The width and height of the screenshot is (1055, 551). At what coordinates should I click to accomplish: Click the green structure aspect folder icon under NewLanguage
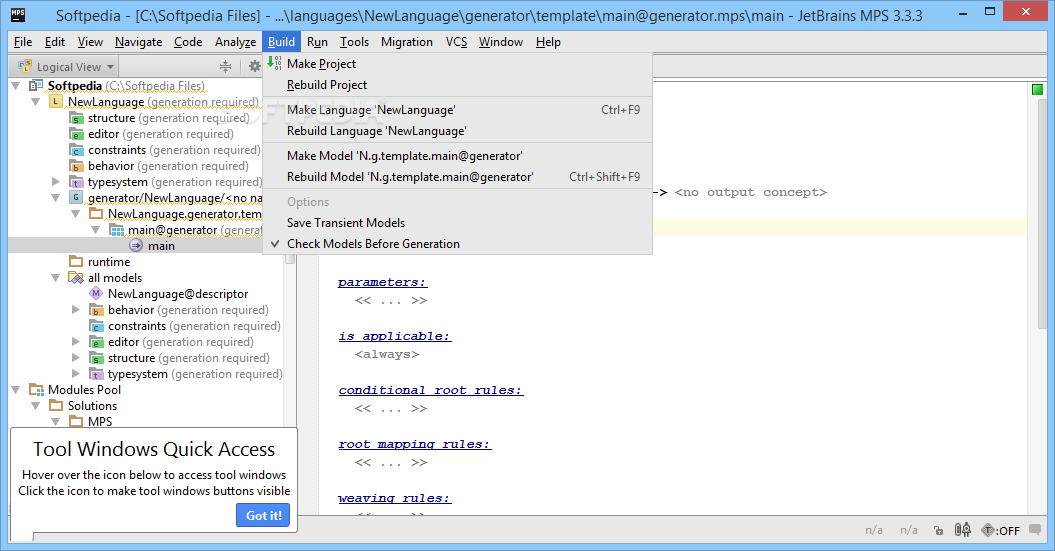77,118
